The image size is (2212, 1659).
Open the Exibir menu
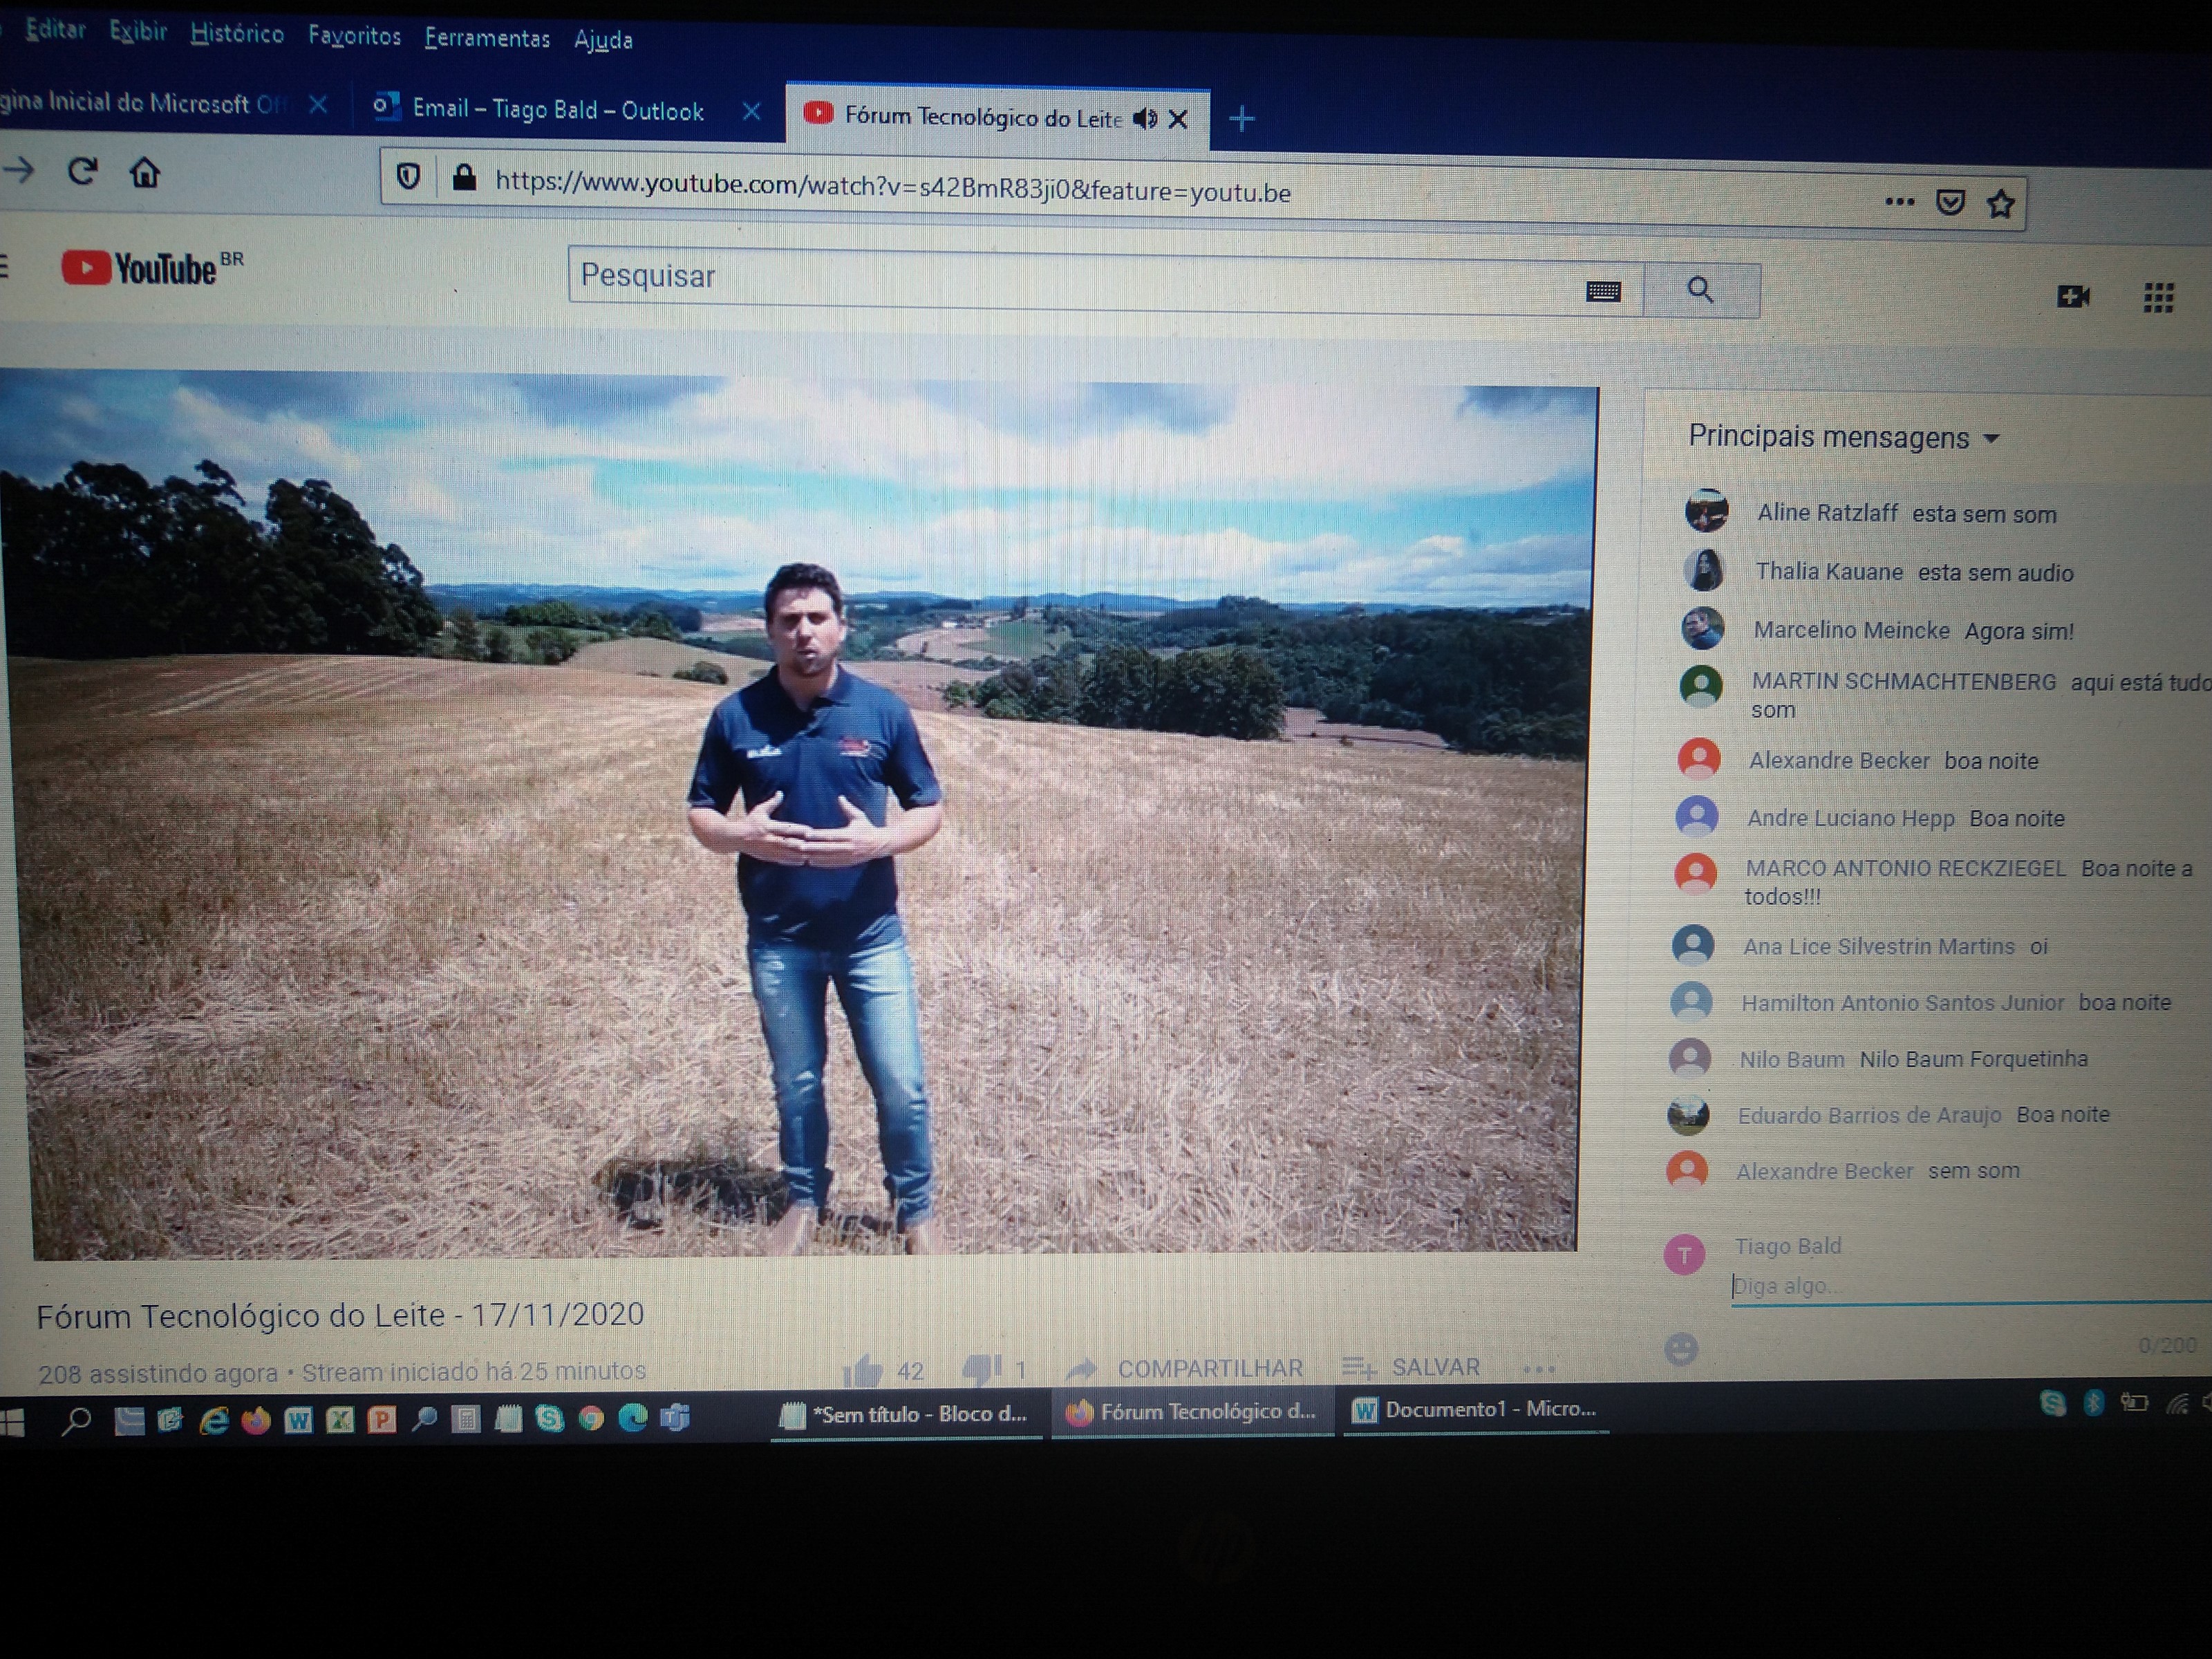pos(138,32)
